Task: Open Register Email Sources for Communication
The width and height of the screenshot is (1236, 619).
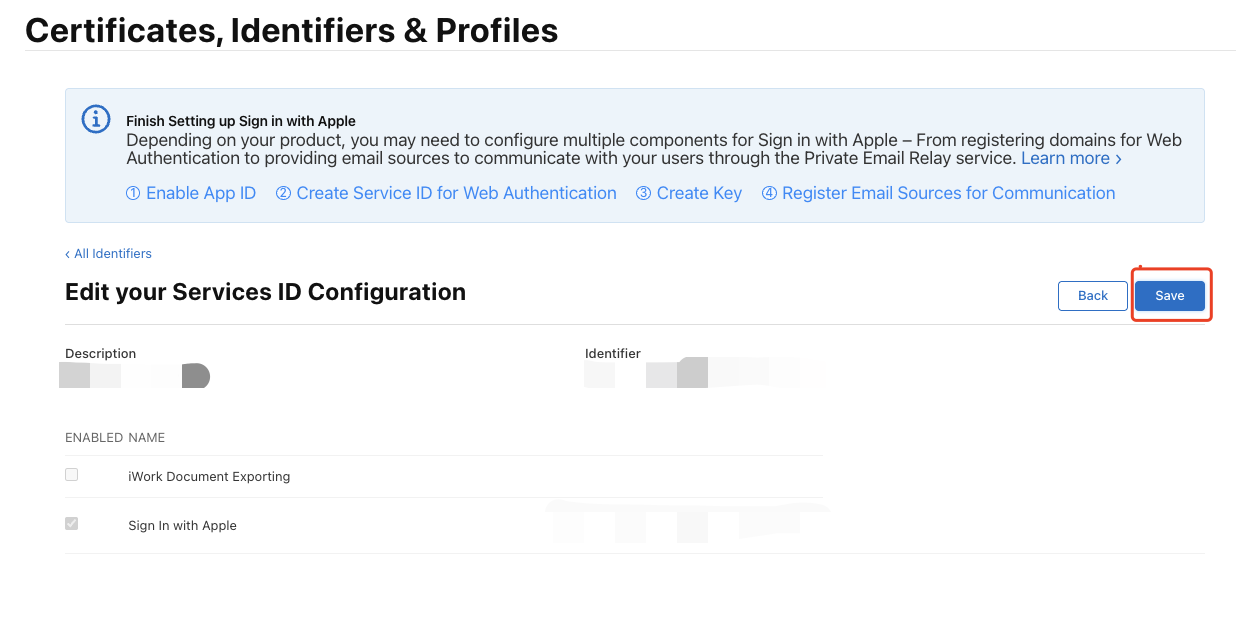Action: 938,193
